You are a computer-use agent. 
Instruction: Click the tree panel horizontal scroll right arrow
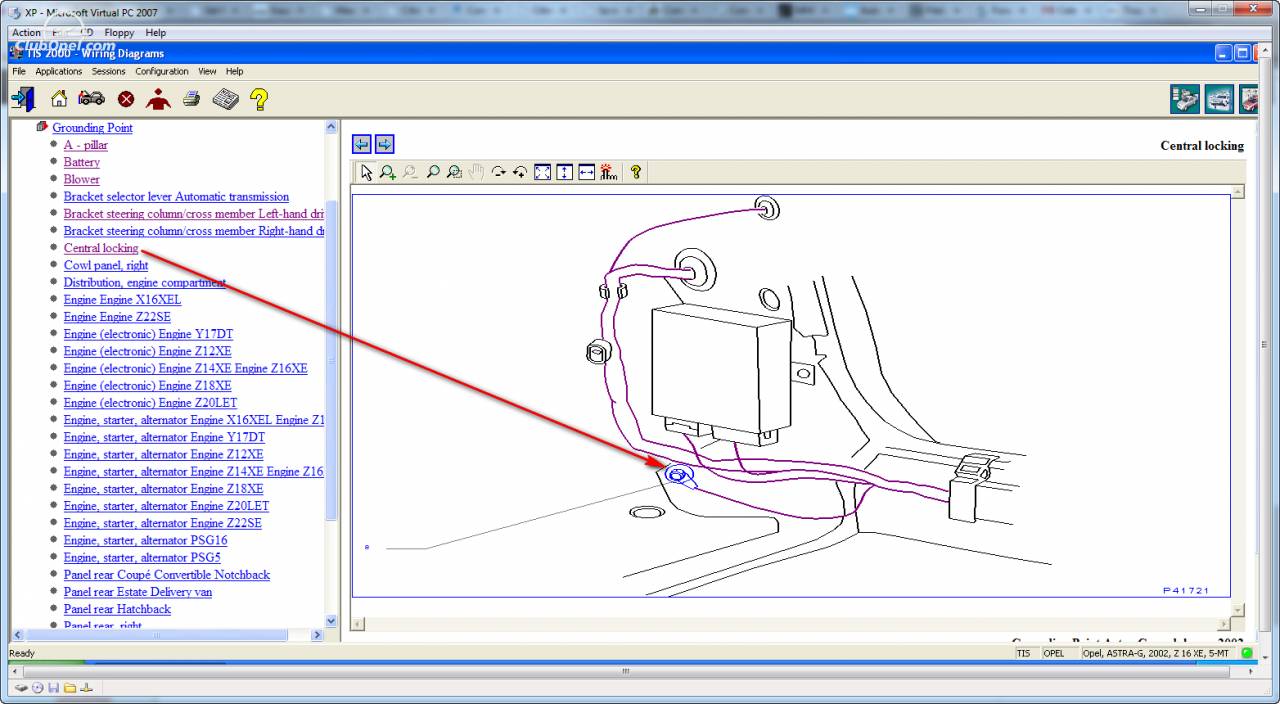click(x=318, y=635)
